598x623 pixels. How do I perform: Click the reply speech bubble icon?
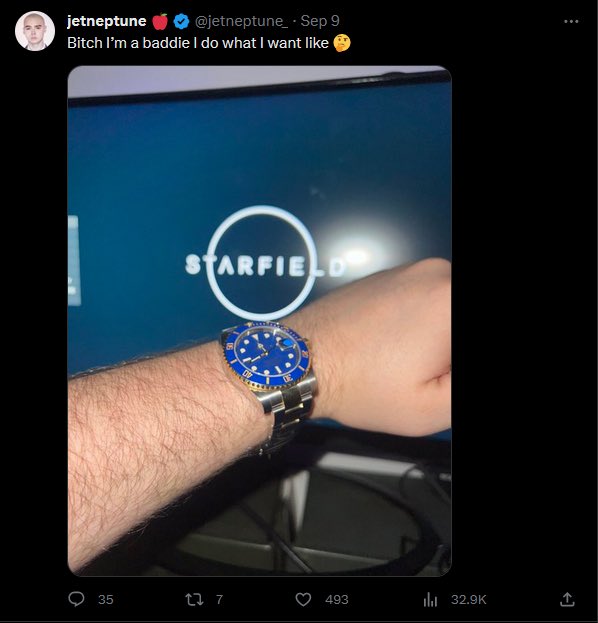[76, 599]
